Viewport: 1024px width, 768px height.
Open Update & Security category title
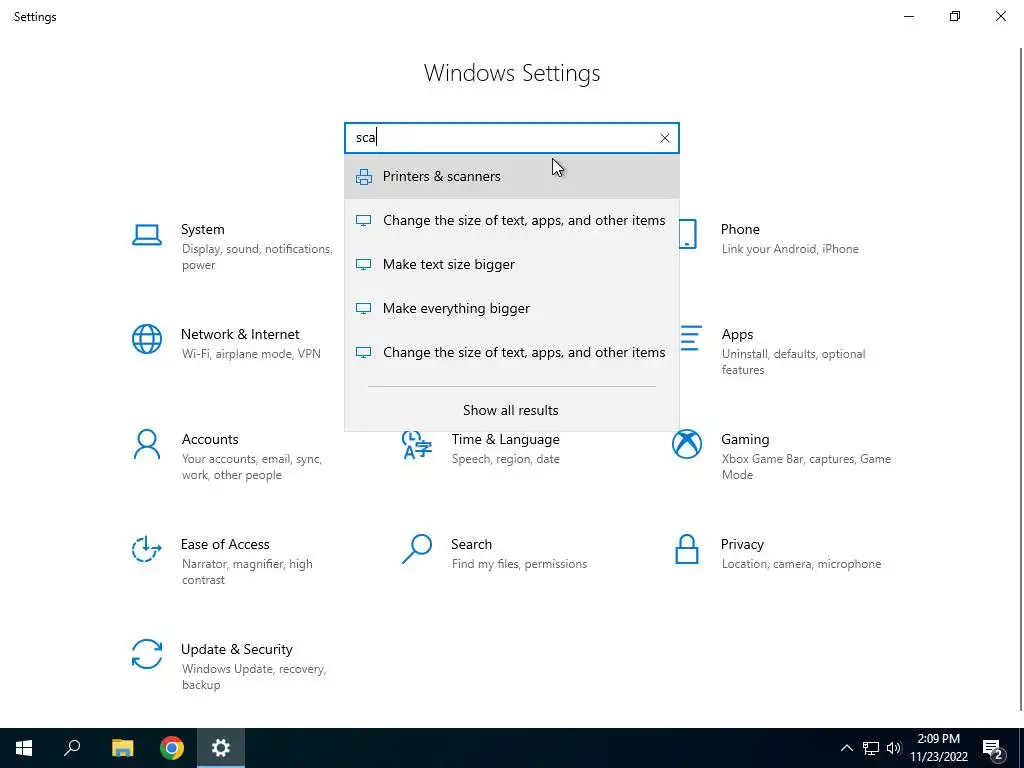236,650
